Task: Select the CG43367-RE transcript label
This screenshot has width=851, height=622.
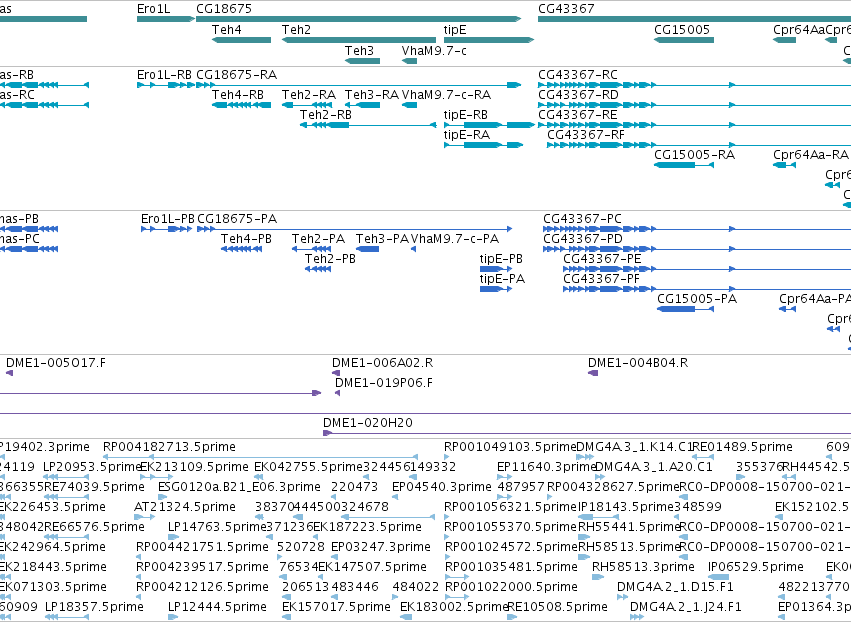Action: click(578, 115)
